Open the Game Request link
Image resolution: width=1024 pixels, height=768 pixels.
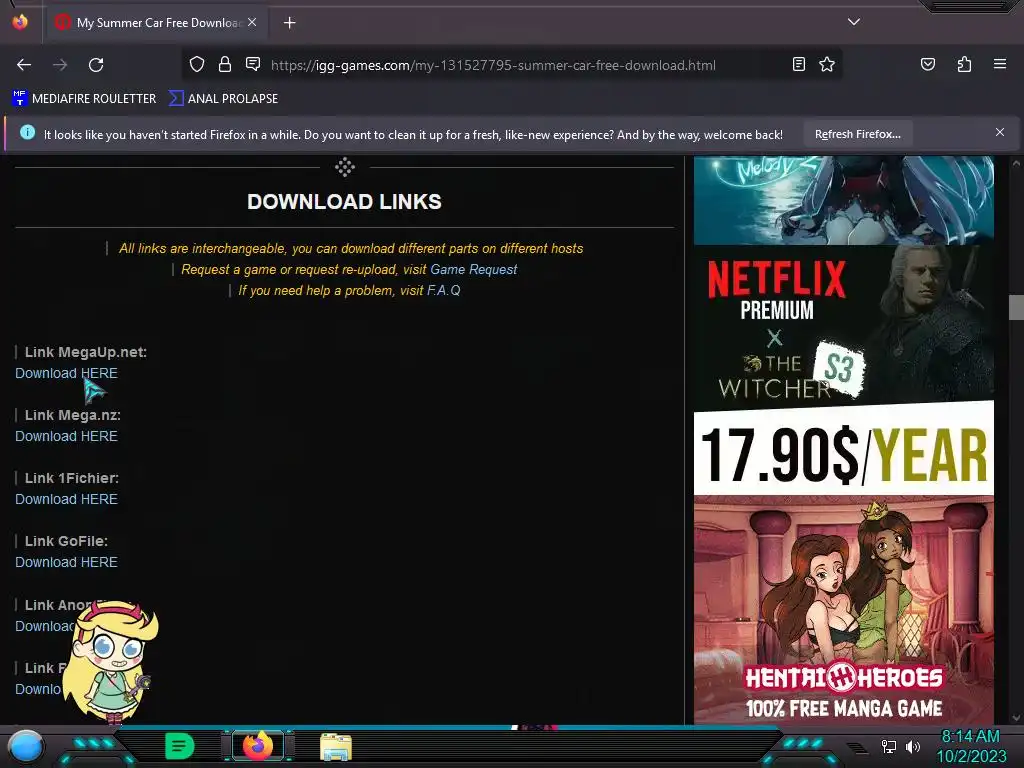pos(473,270)
